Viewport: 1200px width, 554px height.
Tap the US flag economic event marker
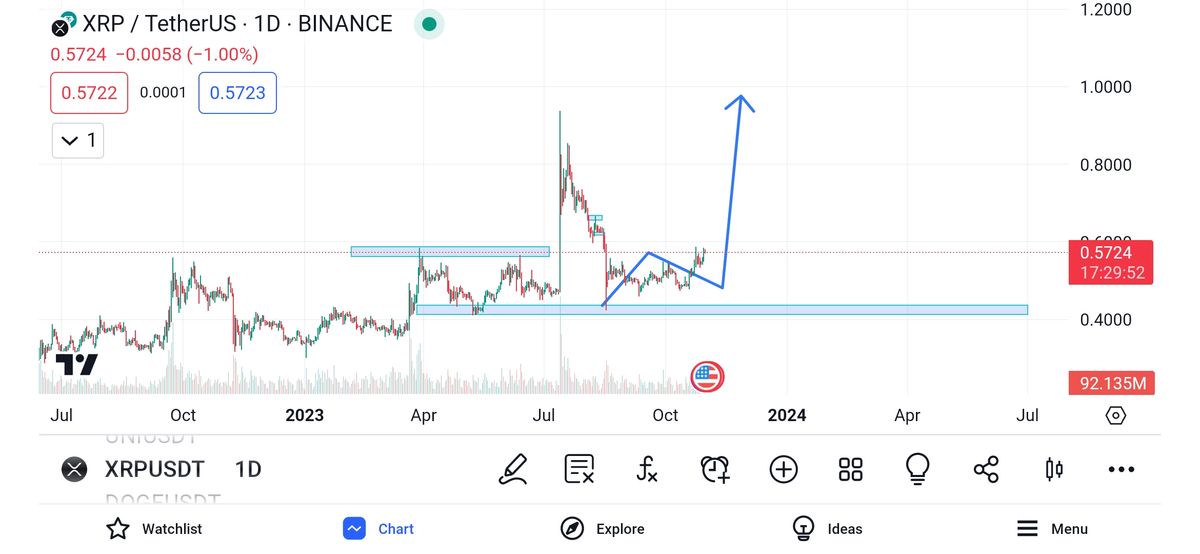click(707, 377)
